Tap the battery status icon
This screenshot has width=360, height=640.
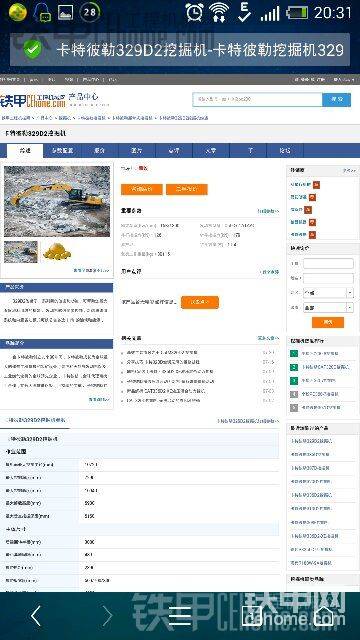(x=297, y=13)
